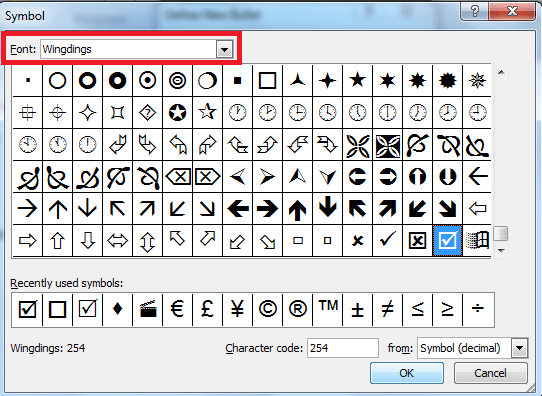
Task: Insert recent clapperboard symbol
Action: click(147, 309)
